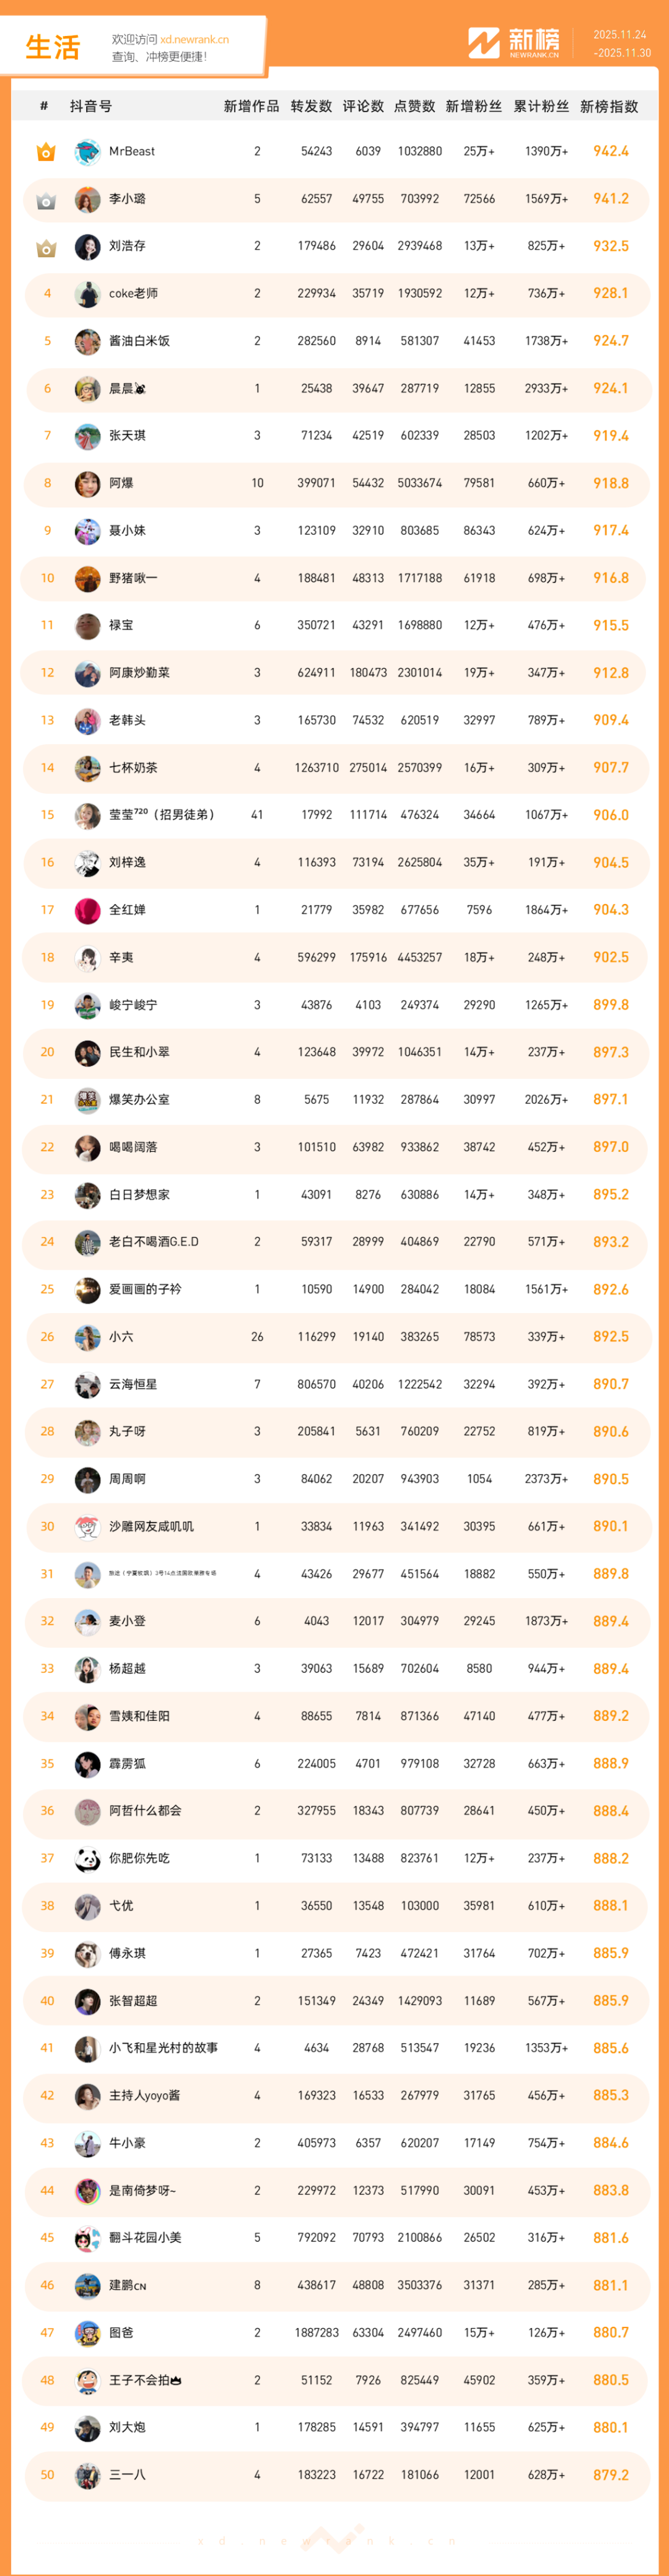Click the 新榜 logo in the header
The width and height of the screenshot is (669, 2576).
[x=514, y=43]
